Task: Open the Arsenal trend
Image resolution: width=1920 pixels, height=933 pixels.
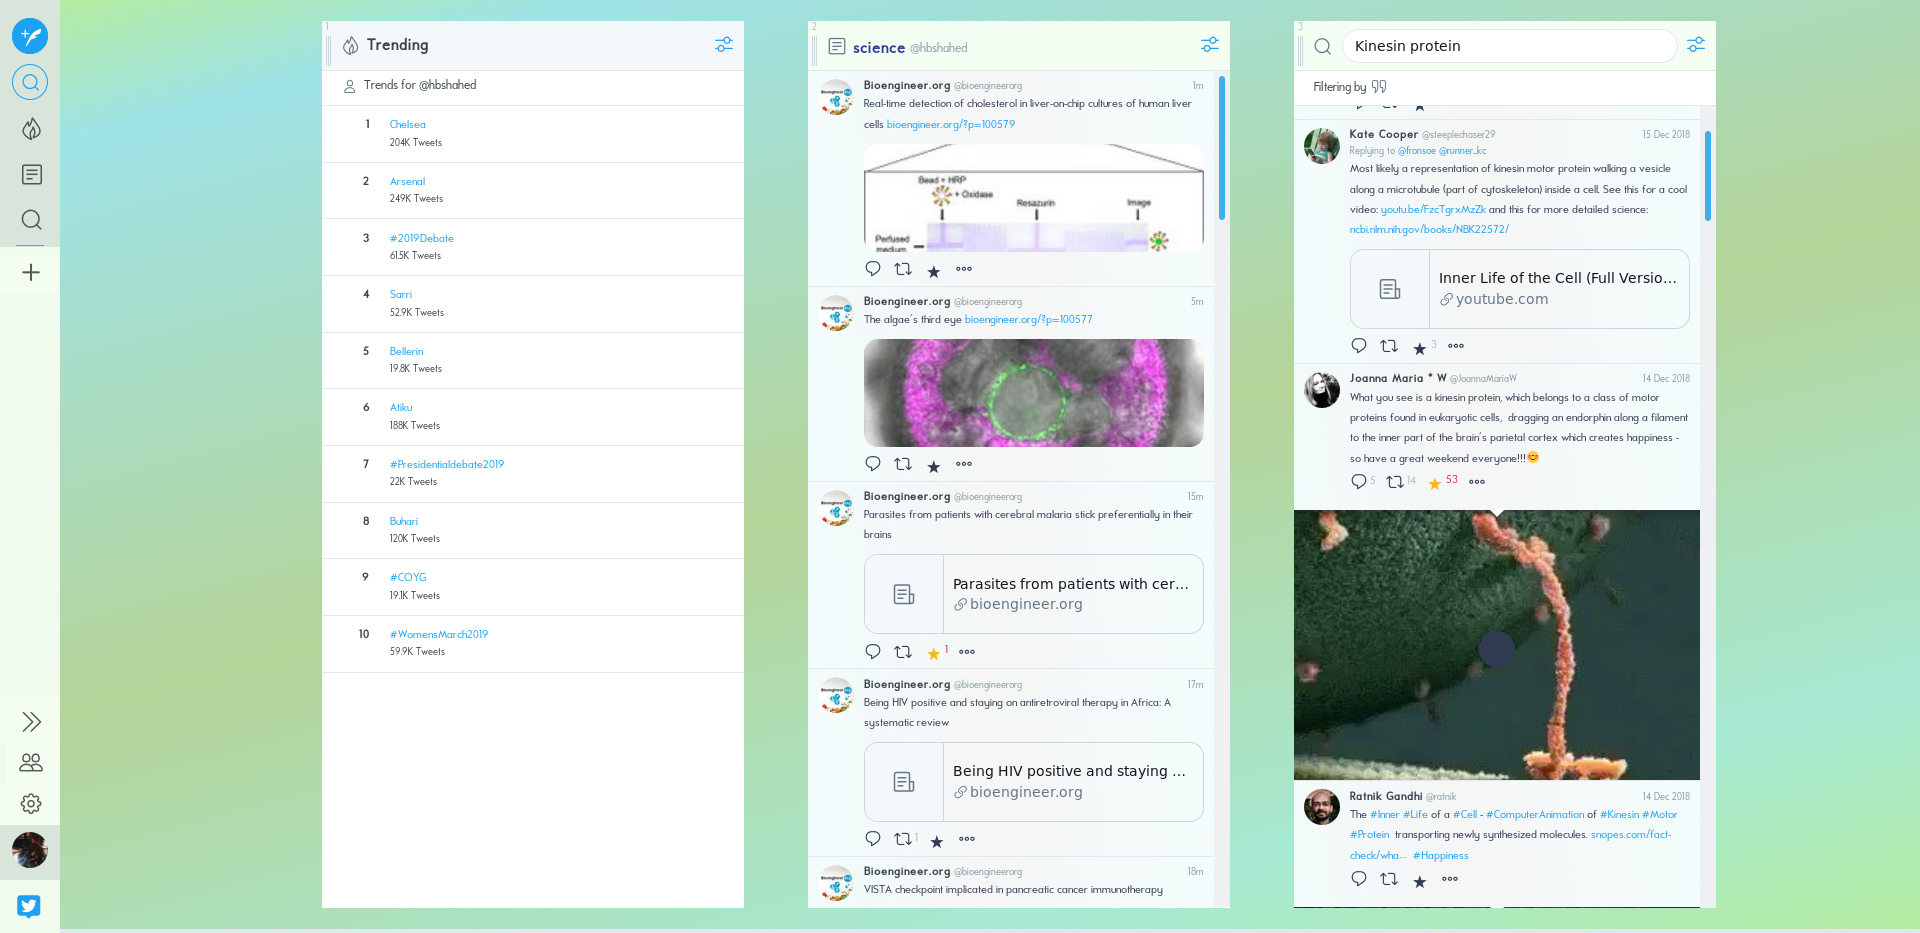Action: [408, 182]
